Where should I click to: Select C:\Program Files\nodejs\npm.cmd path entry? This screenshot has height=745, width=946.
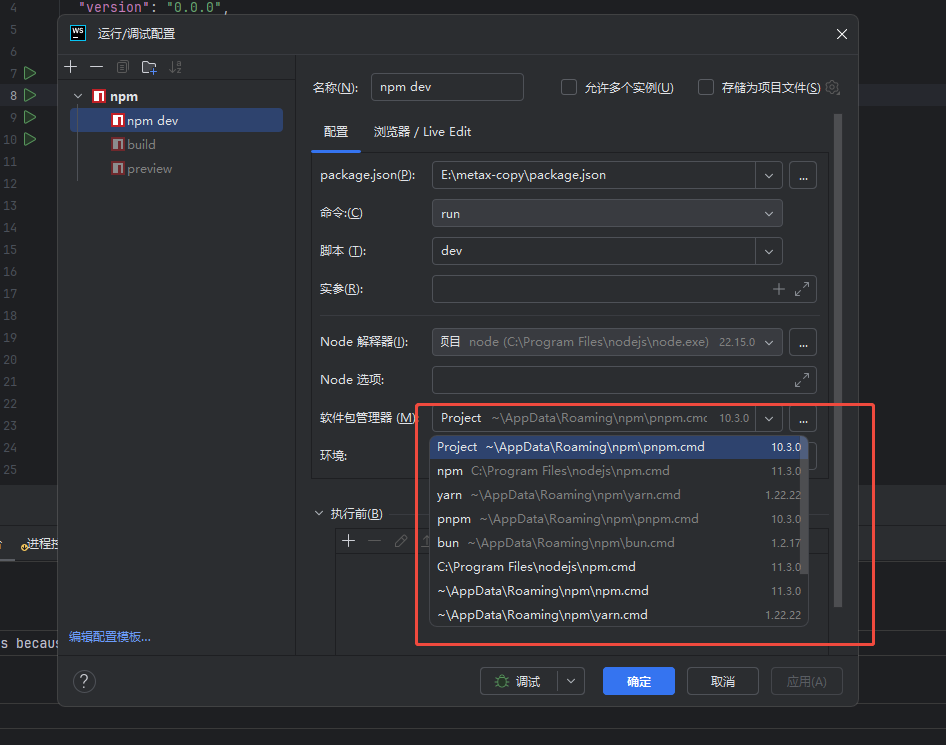coord(615,567)
